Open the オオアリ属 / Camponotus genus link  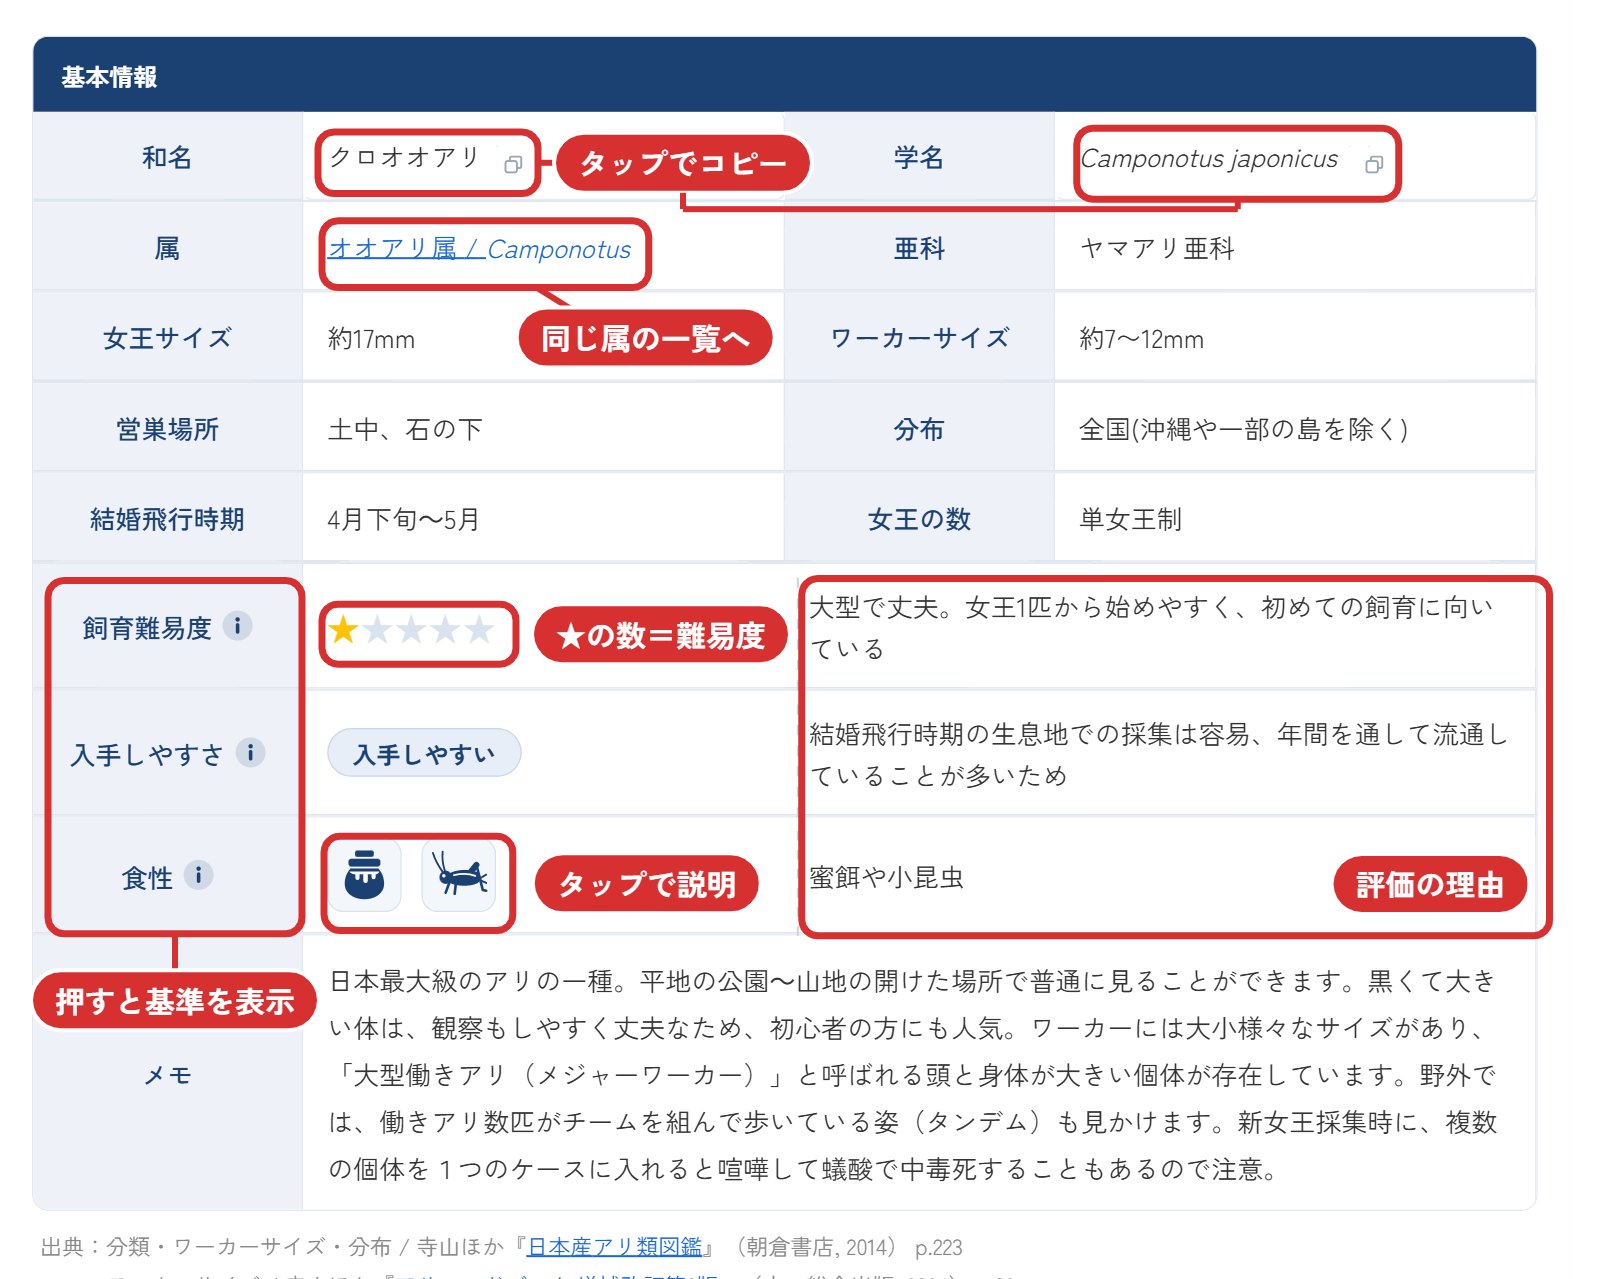[480, 249]
